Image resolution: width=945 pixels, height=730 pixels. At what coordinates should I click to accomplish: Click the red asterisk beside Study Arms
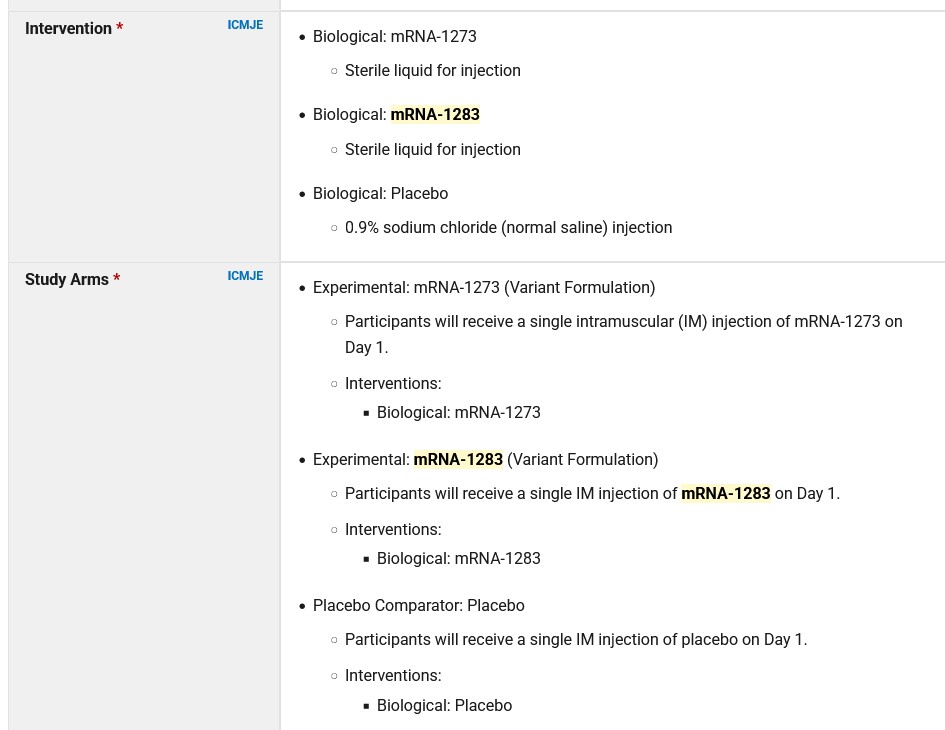[117, 280]
